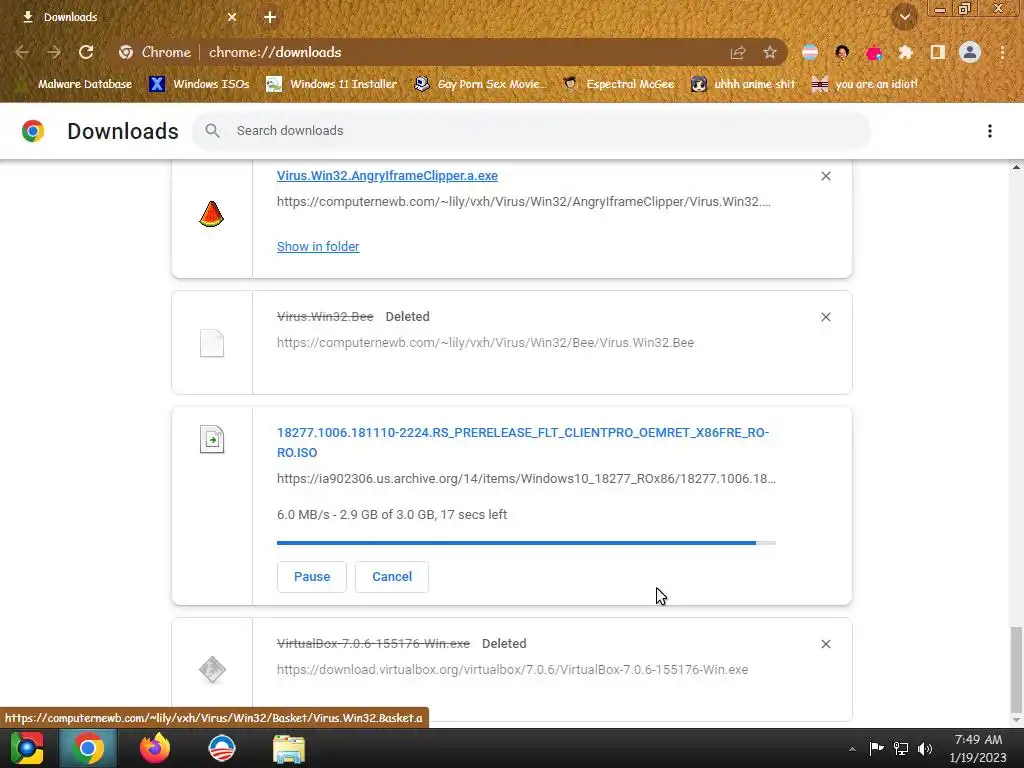1024x768 pixels.
Task: Click the archive.org source URL of ISO
Action: (526, 479)
